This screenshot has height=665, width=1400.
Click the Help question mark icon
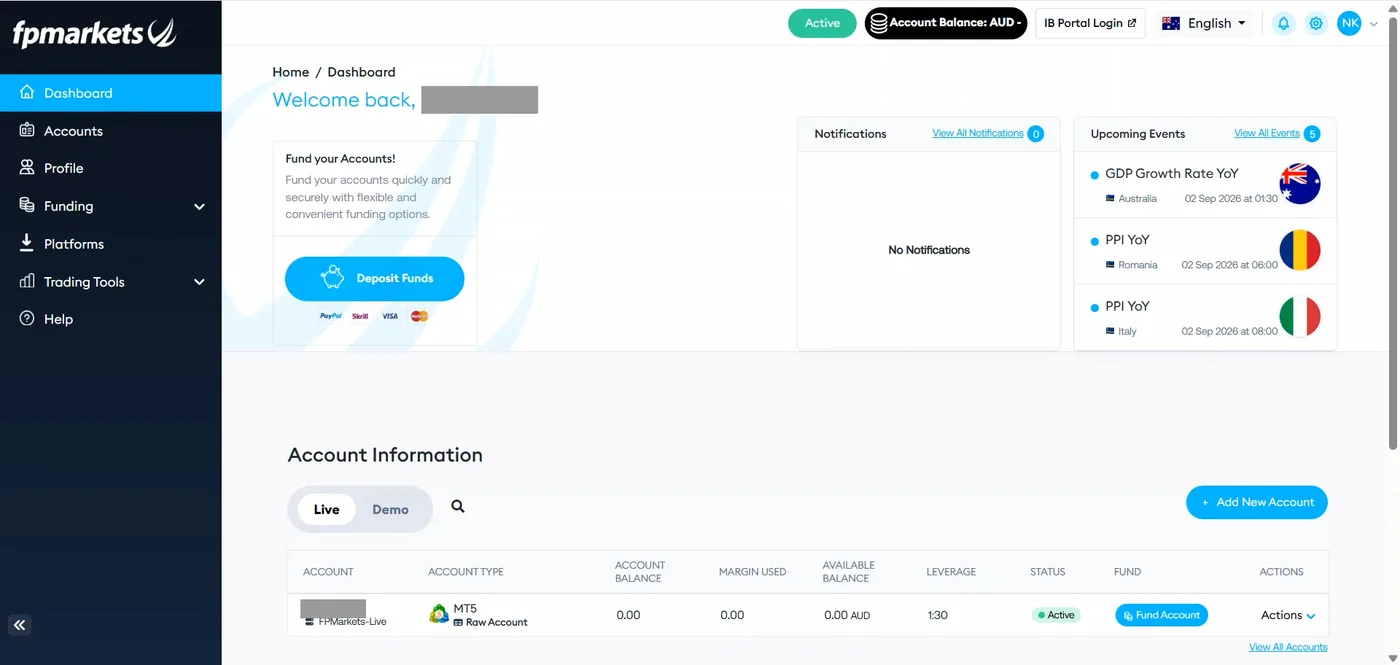[x=27, y=319]
